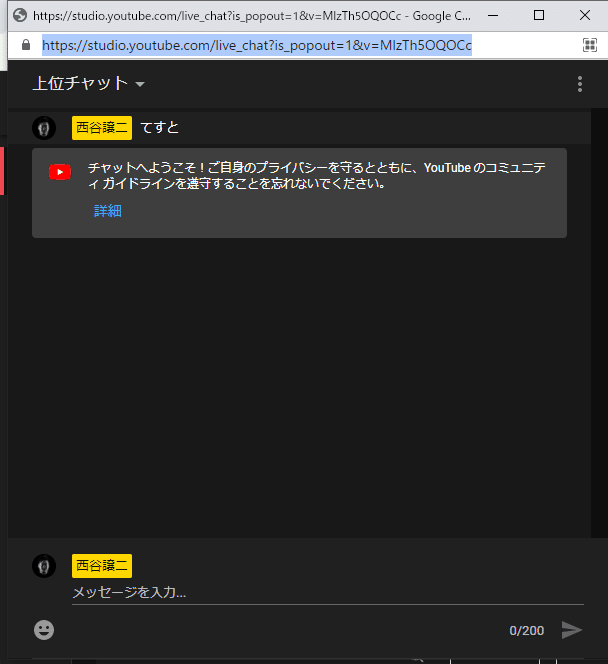Click the globe icon in title bar
The height and width of the screenshot is (664, 608).
click(20, 15)
